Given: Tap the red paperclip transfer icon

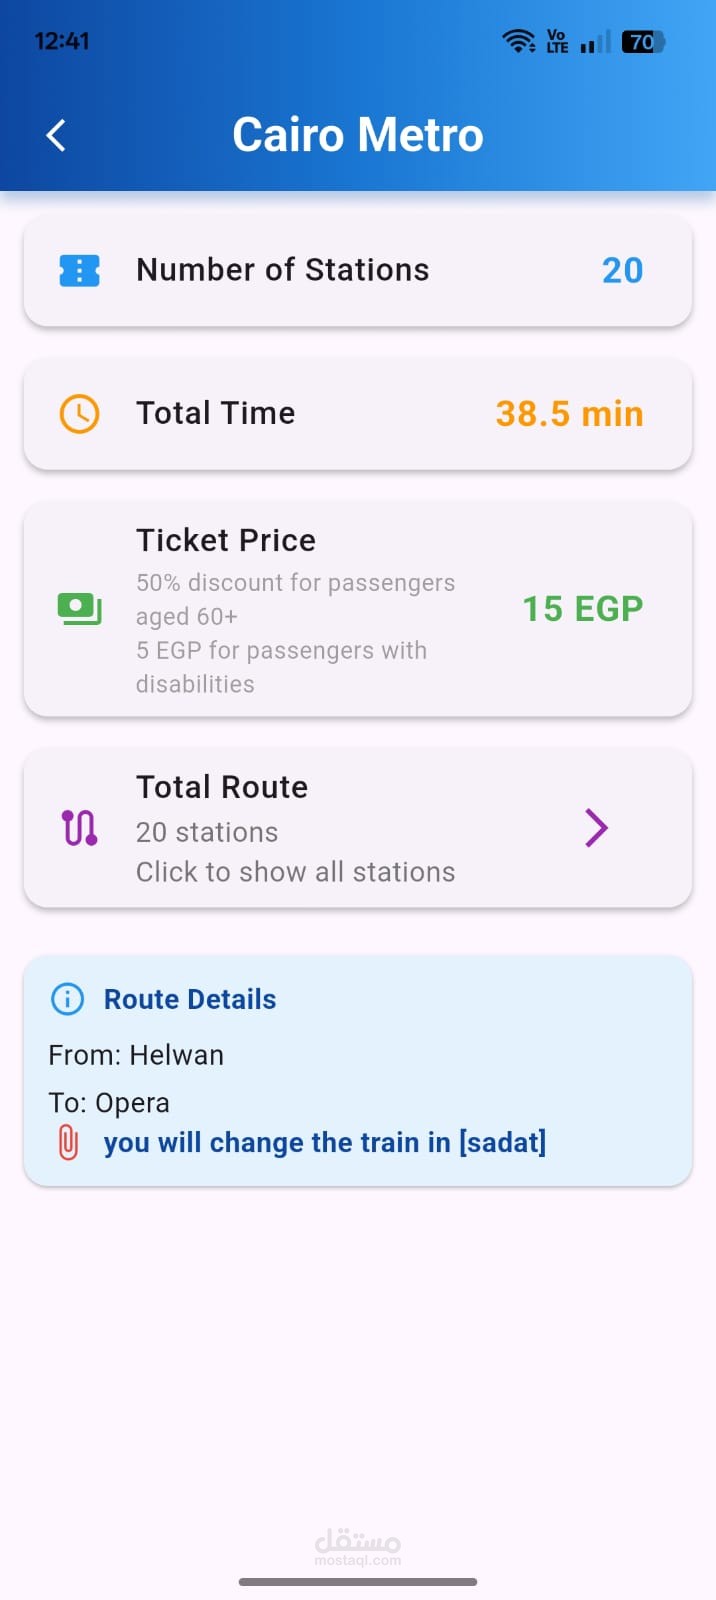Looking at the screenshot, I should click(68, 1142).
